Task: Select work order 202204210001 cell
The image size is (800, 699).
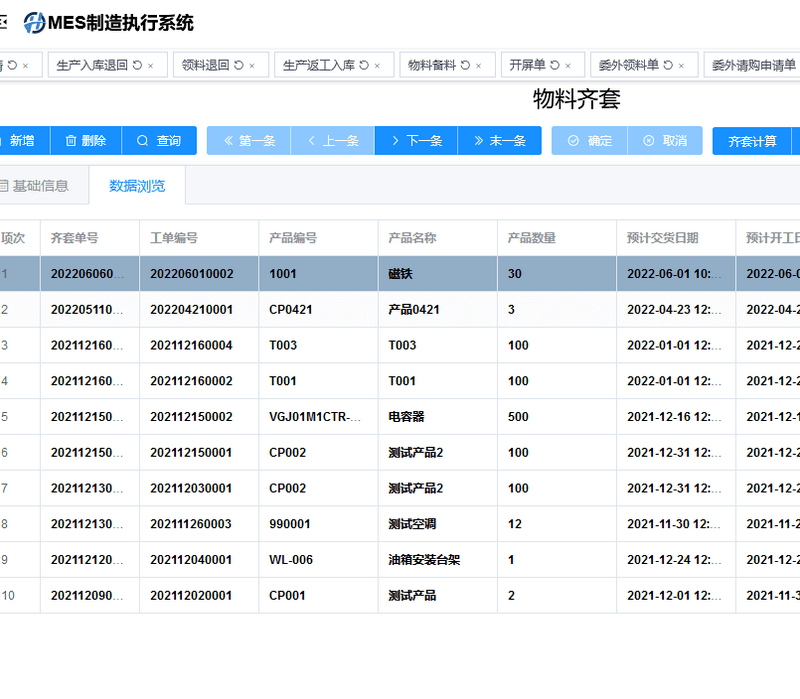Action: point(199,310)
